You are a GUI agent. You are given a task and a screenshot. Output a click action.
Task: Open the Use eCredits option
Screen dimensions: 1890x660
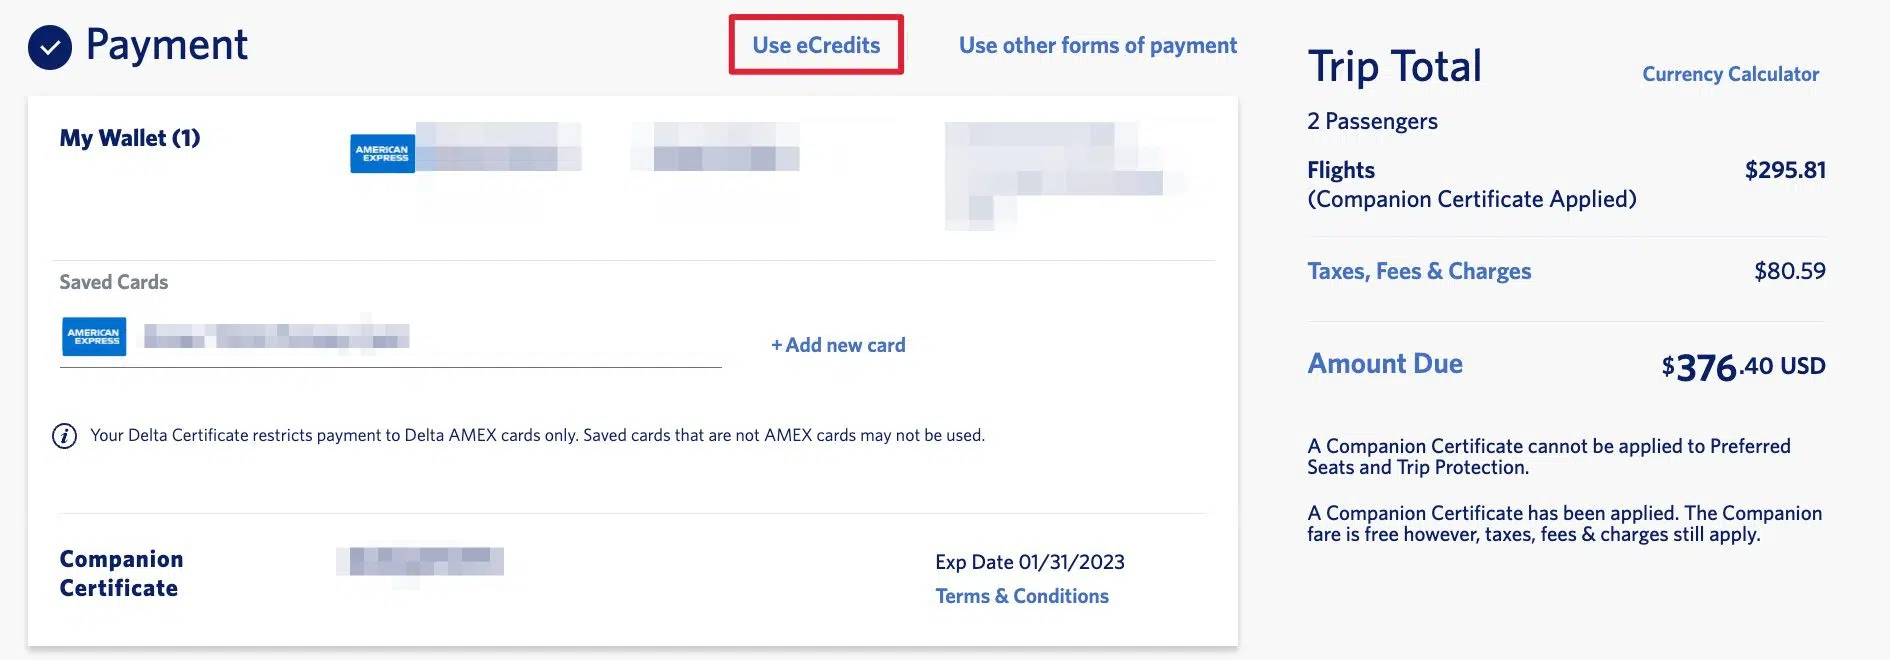[816, 45]
